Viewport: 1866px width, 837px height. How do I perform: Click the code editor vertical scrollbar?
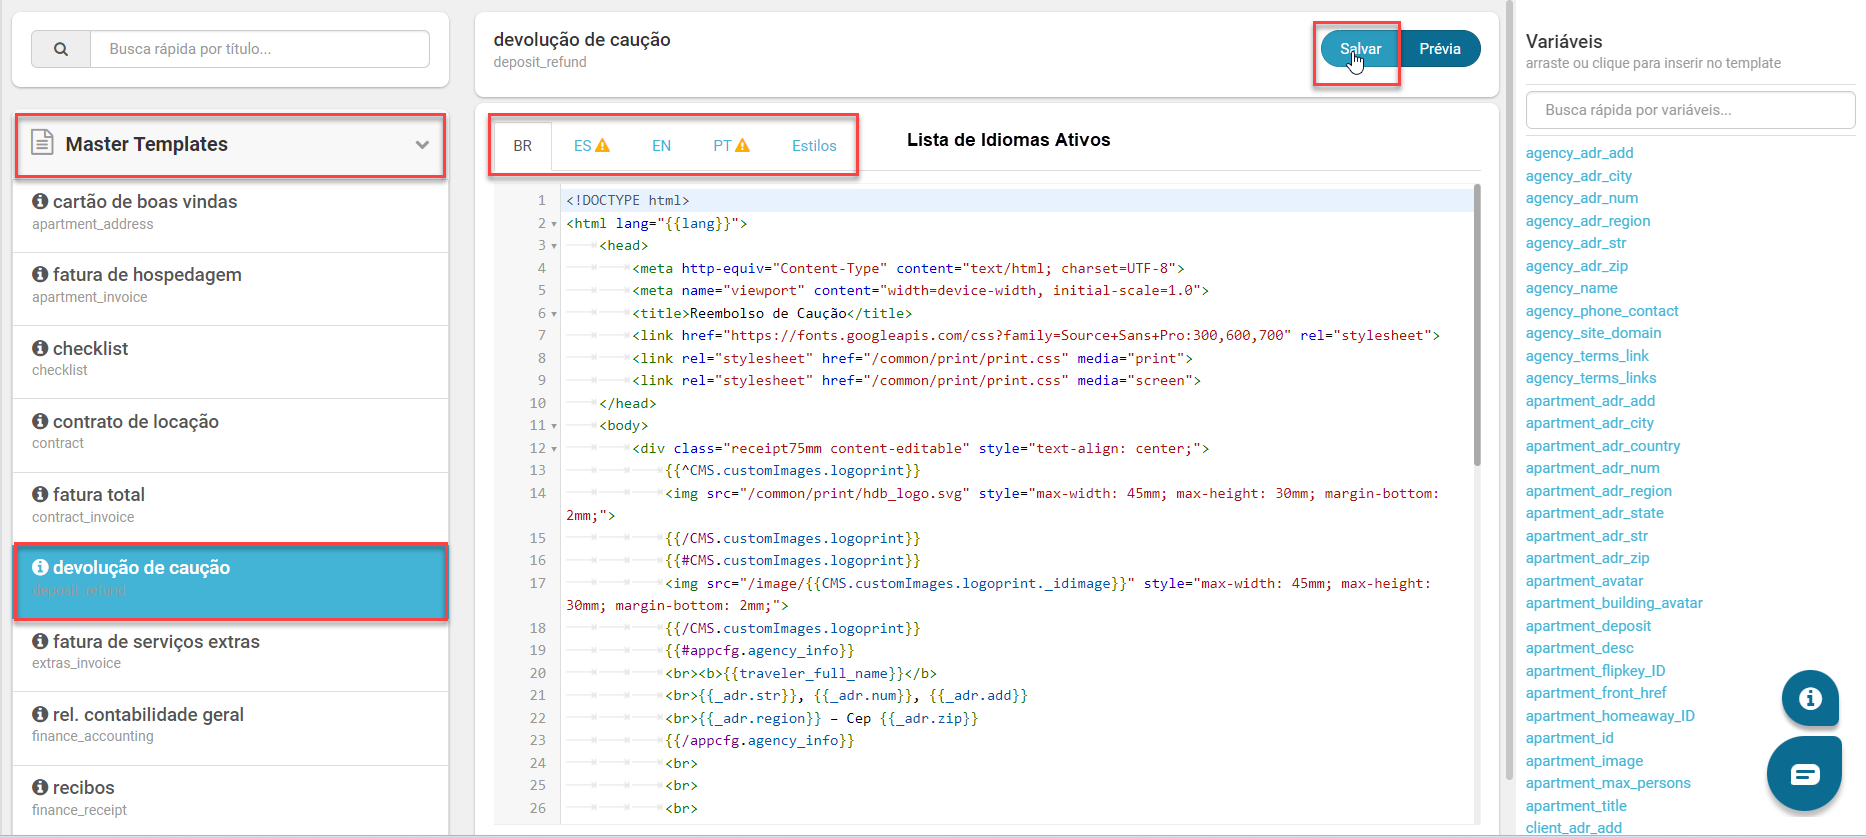pos(1477,325)
